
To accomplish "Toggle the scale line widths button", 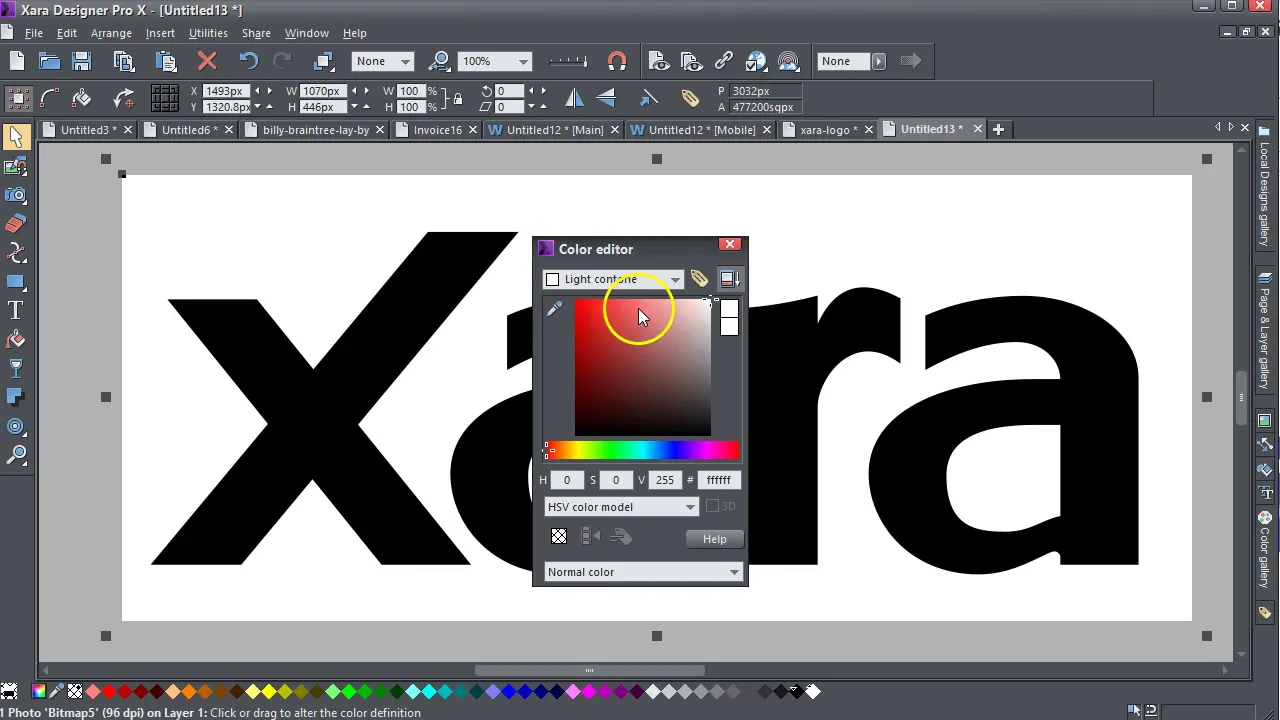I will coord(648,98).
